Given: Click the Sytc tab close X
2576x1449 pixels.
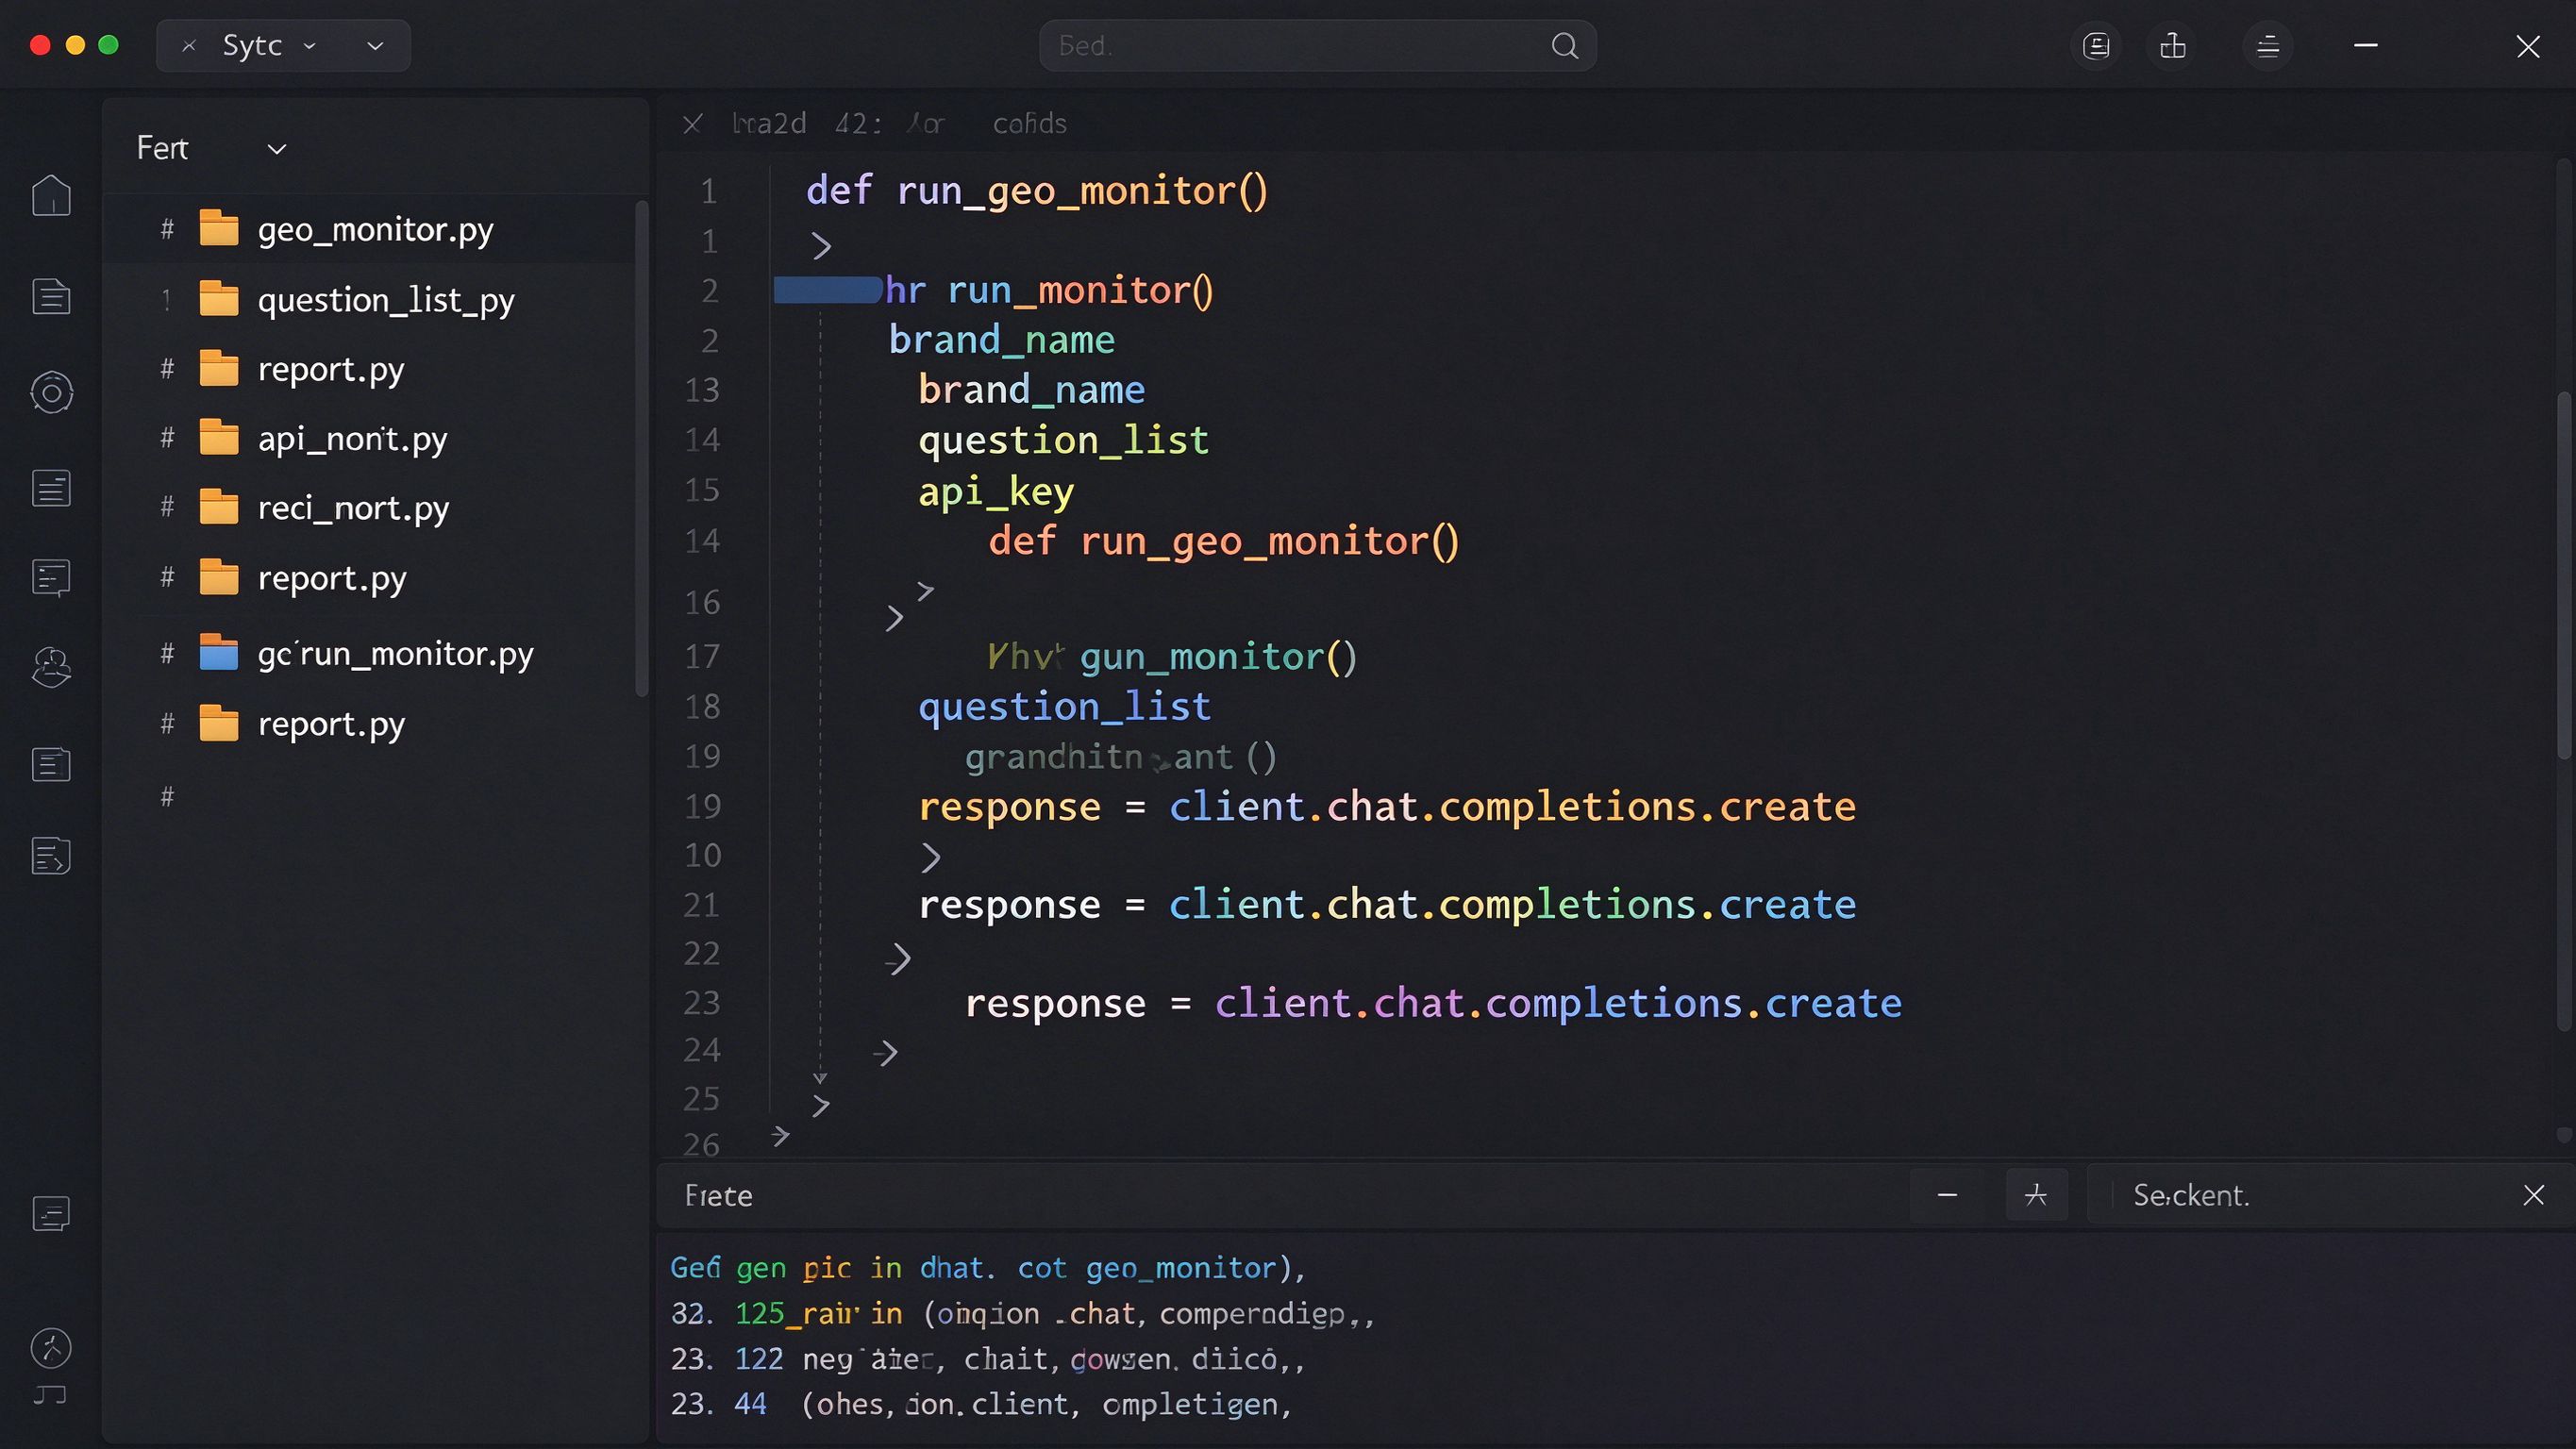Looking at the screenshot, I should 189,46.
